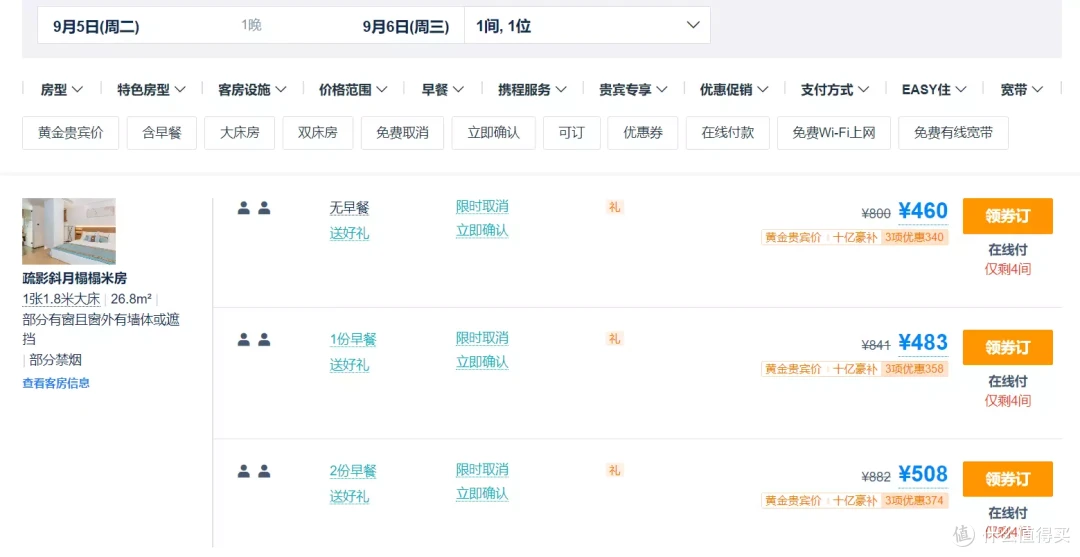
Task: Click the 礼 gift badge in the ¥508 row
Action: [x=614, y=470]
